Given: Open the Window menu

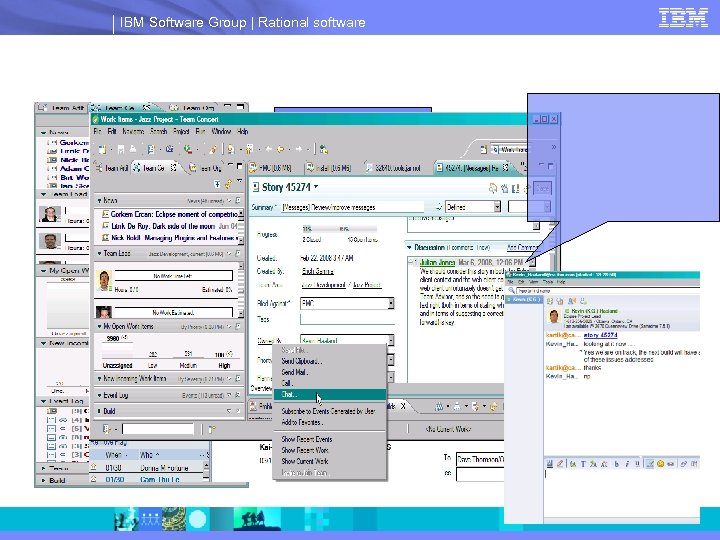Looking at the screenshot, I should click(221, 131).
